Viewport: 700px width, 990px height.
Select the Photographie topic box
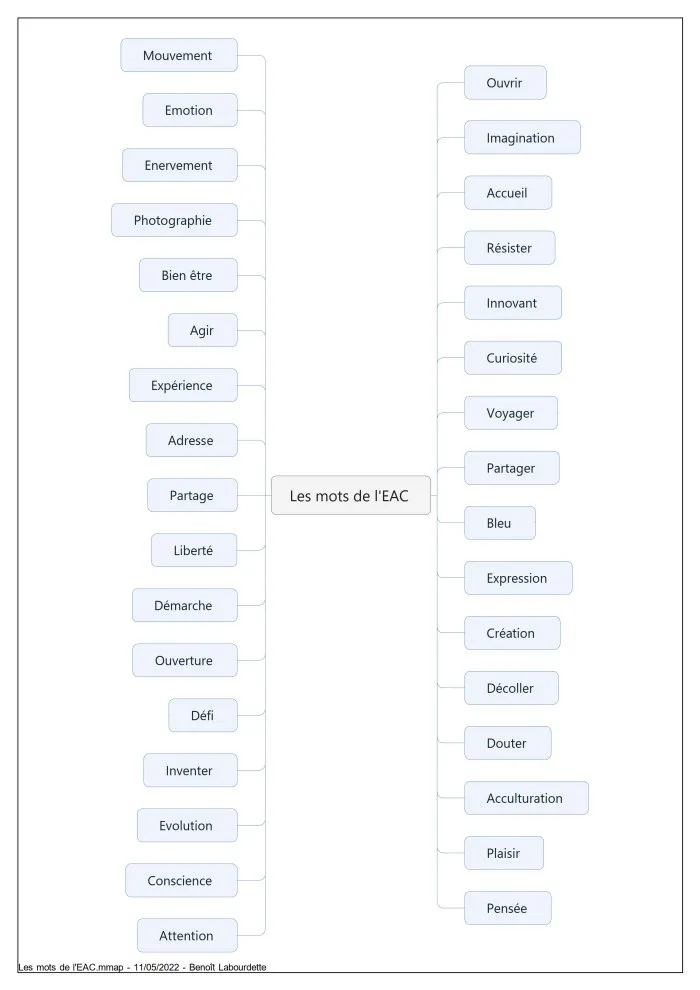[175, 220]
